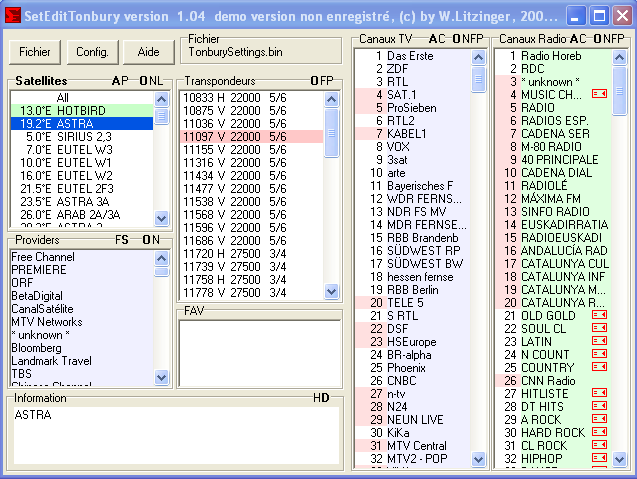Image resolution: width=637 pixels, height=479 pixels.
Task: Select 13.0°E HOTBIRD satellite
Action: pyautogui.click(x=82, y=111)
